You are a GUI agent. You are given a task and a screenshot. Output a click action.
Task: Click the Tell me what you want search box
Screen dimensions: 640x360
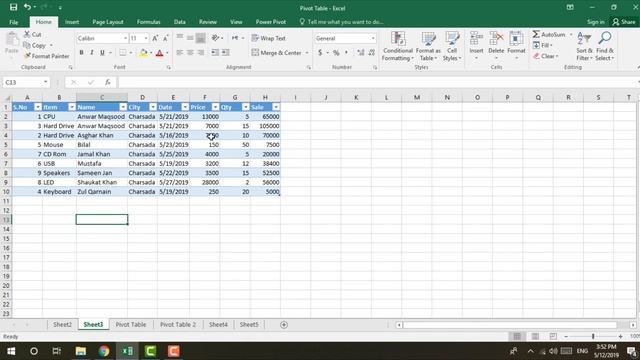(341, 22)
